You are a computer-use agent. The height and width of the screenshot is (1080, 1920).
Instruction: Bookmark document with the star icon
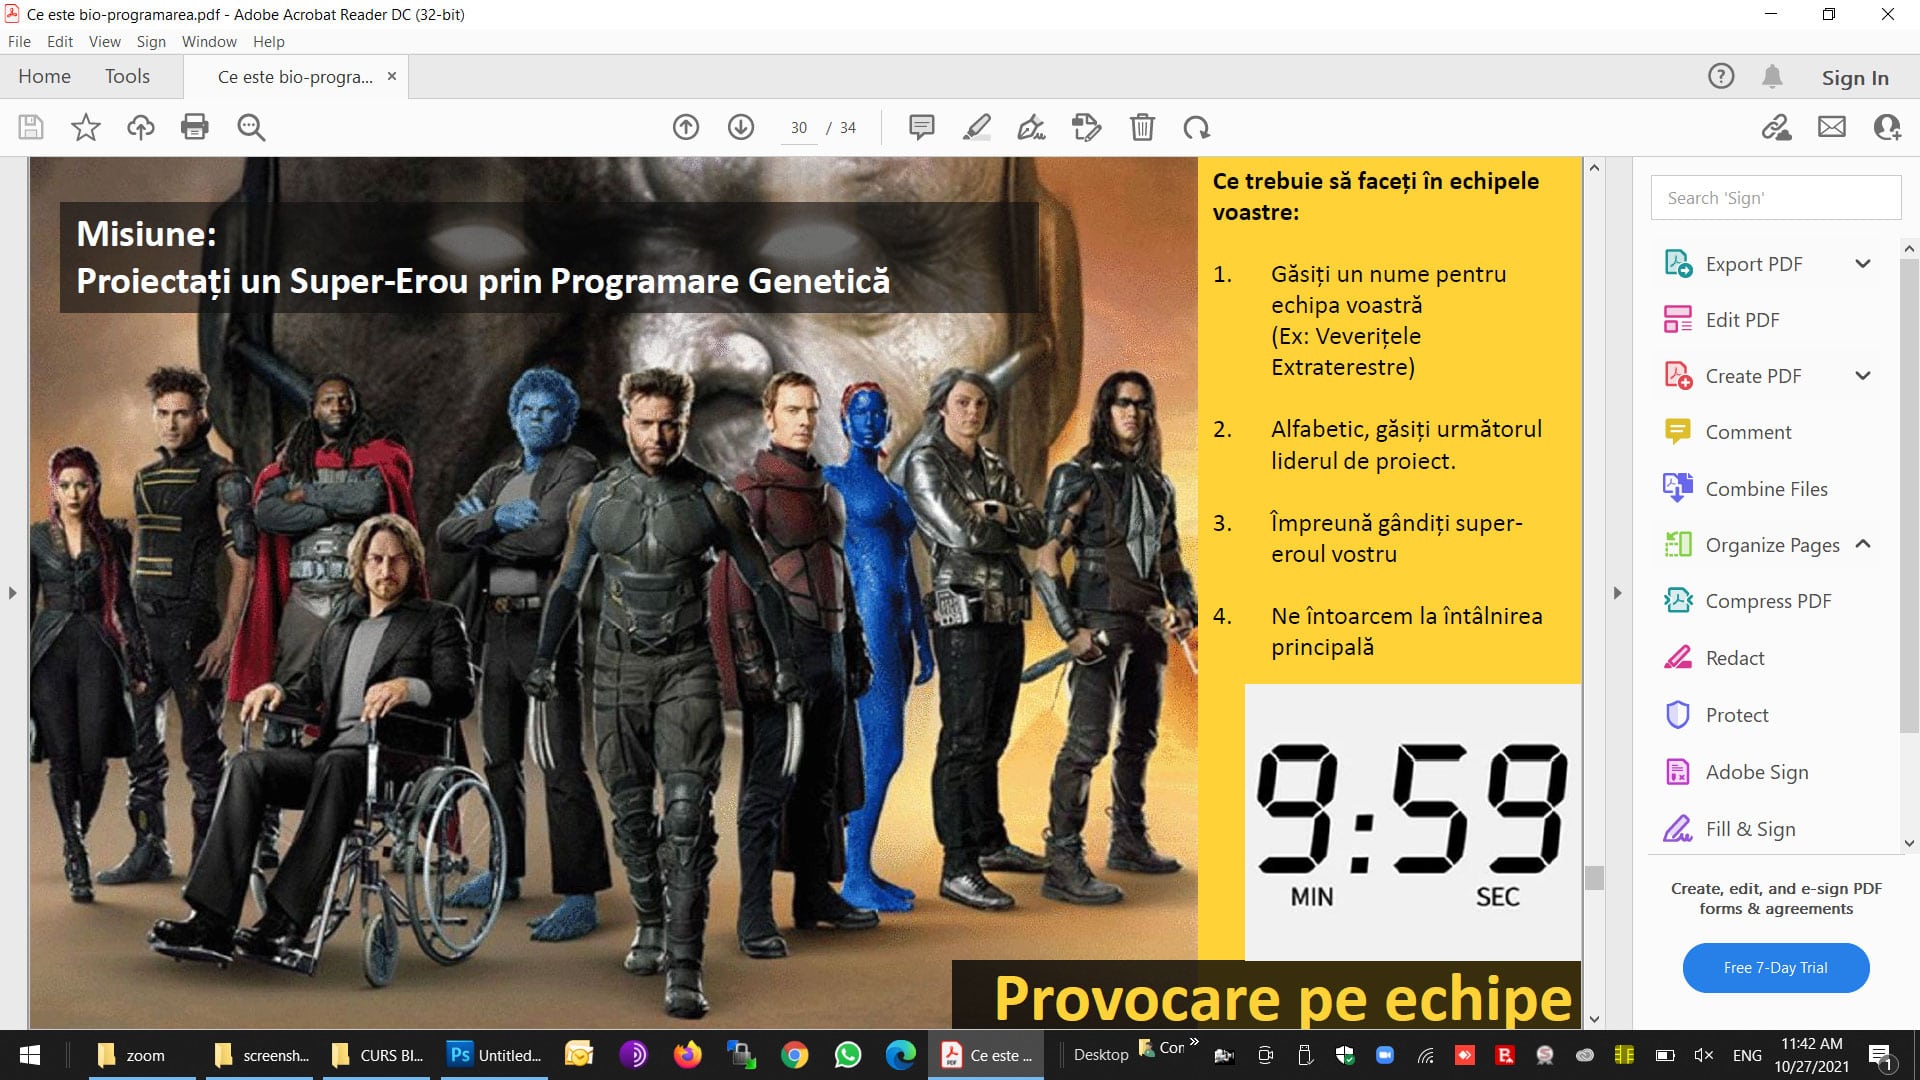[x=86, y=127]
